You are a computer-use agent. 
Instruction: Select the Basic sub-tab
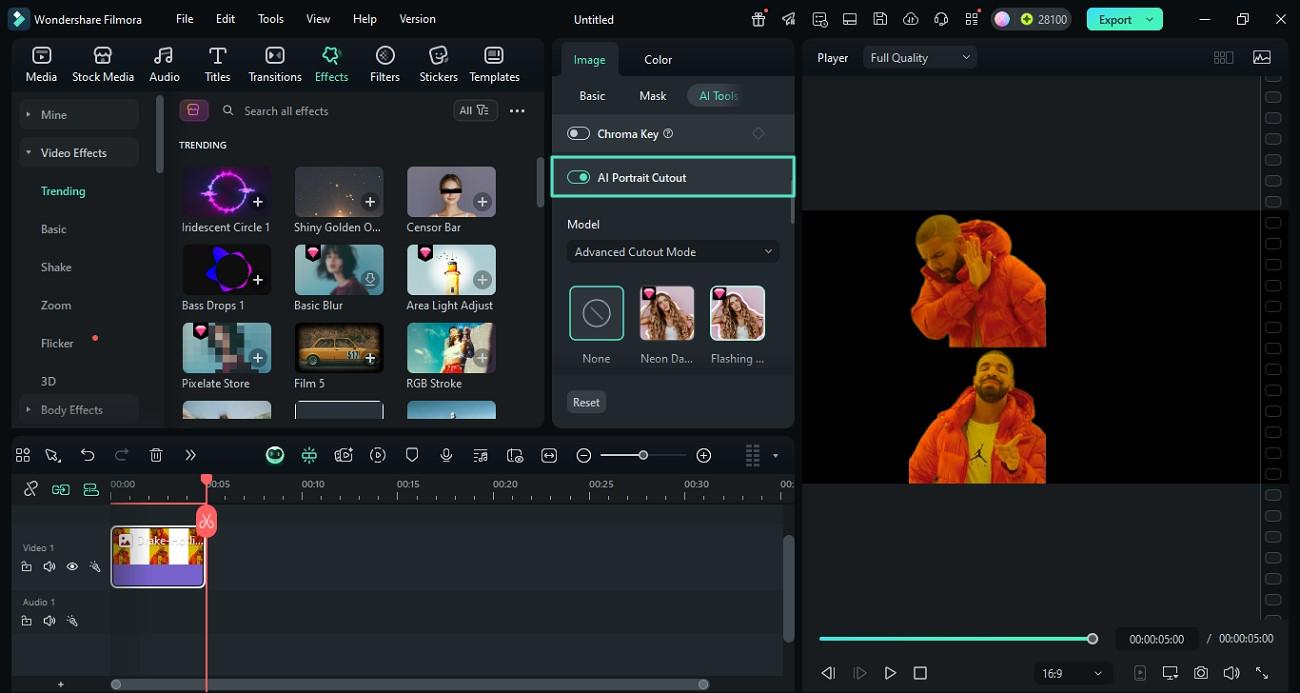[592, 96]
